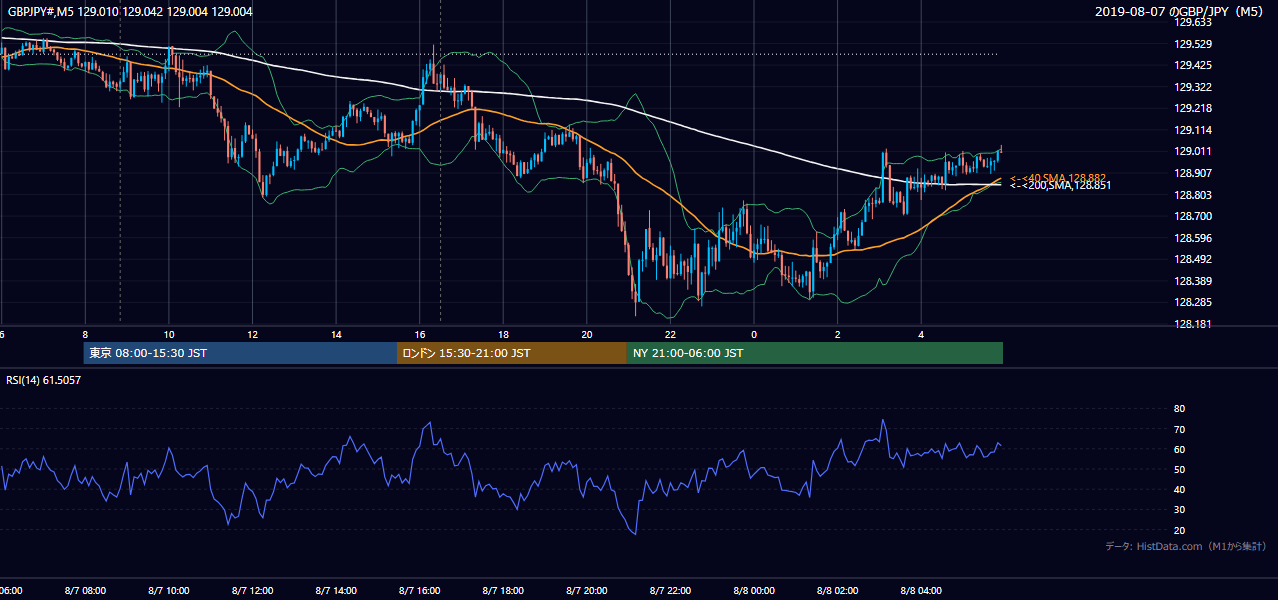This screenshot has height=600, width=1278.
Task: Click price axis label 129.529
Action: point(1193,44)
